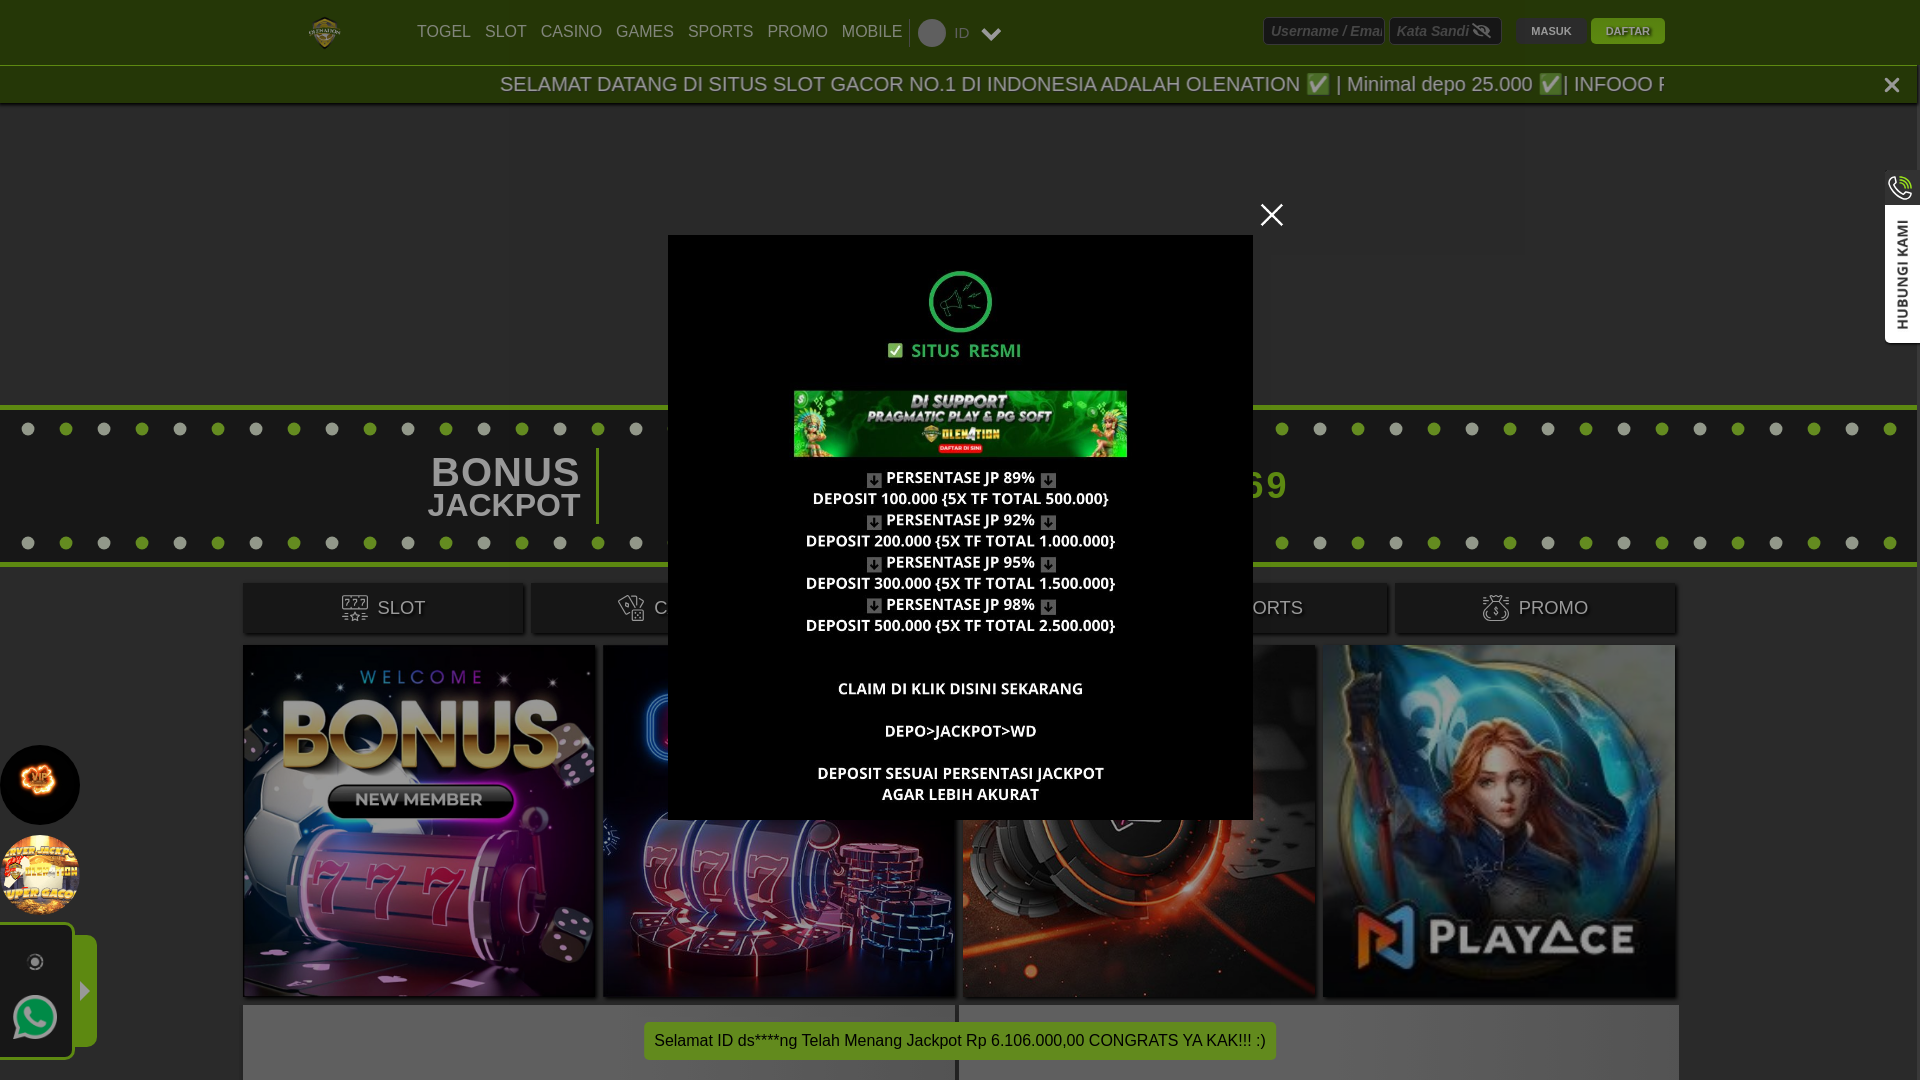Click DEPOSIT 500.000 {5X TF TOTAL 2.500.000} text
Screen dimensions: 1920x1080
click(x=960, y=626)
